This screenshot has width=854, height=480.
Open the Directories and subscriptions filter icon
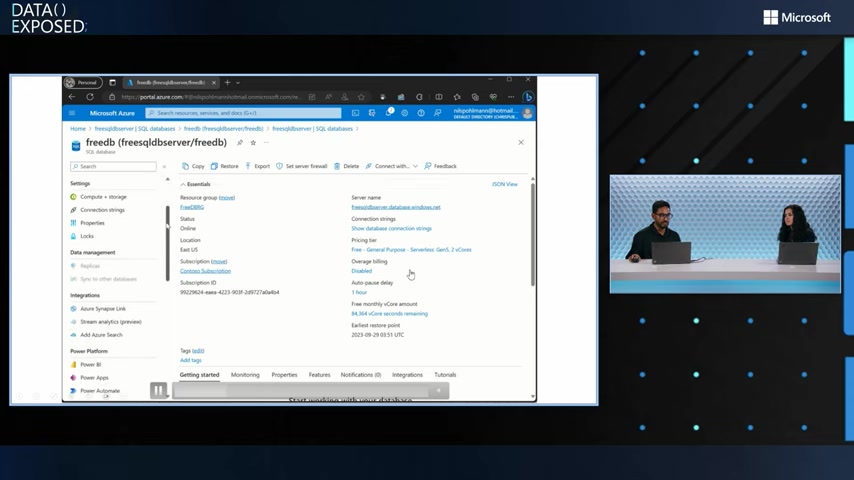pos(372,113)
